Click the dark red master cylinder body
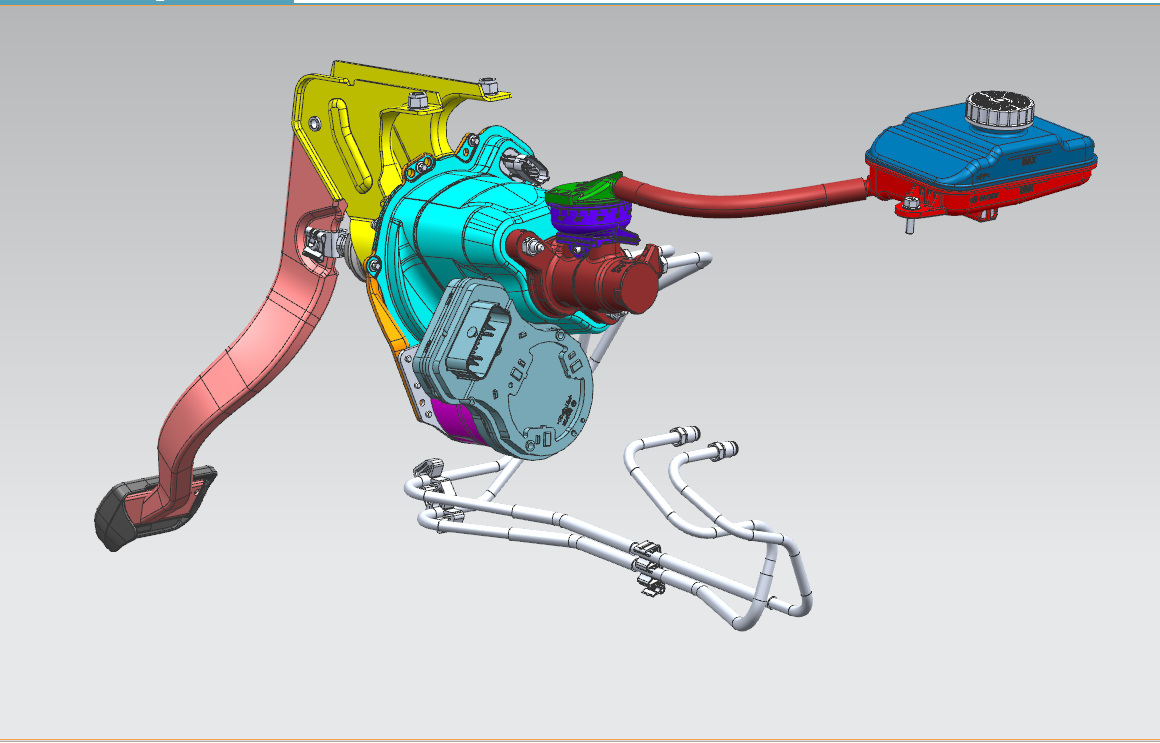This screenshot has height=743, width=1160. pyautogui.click(x=592, y=278)
